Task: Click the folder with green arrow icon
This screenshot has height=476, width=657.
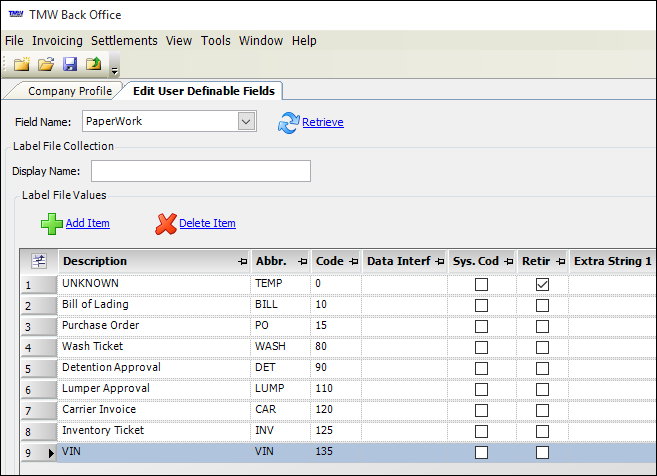Action: pos(94,65)
